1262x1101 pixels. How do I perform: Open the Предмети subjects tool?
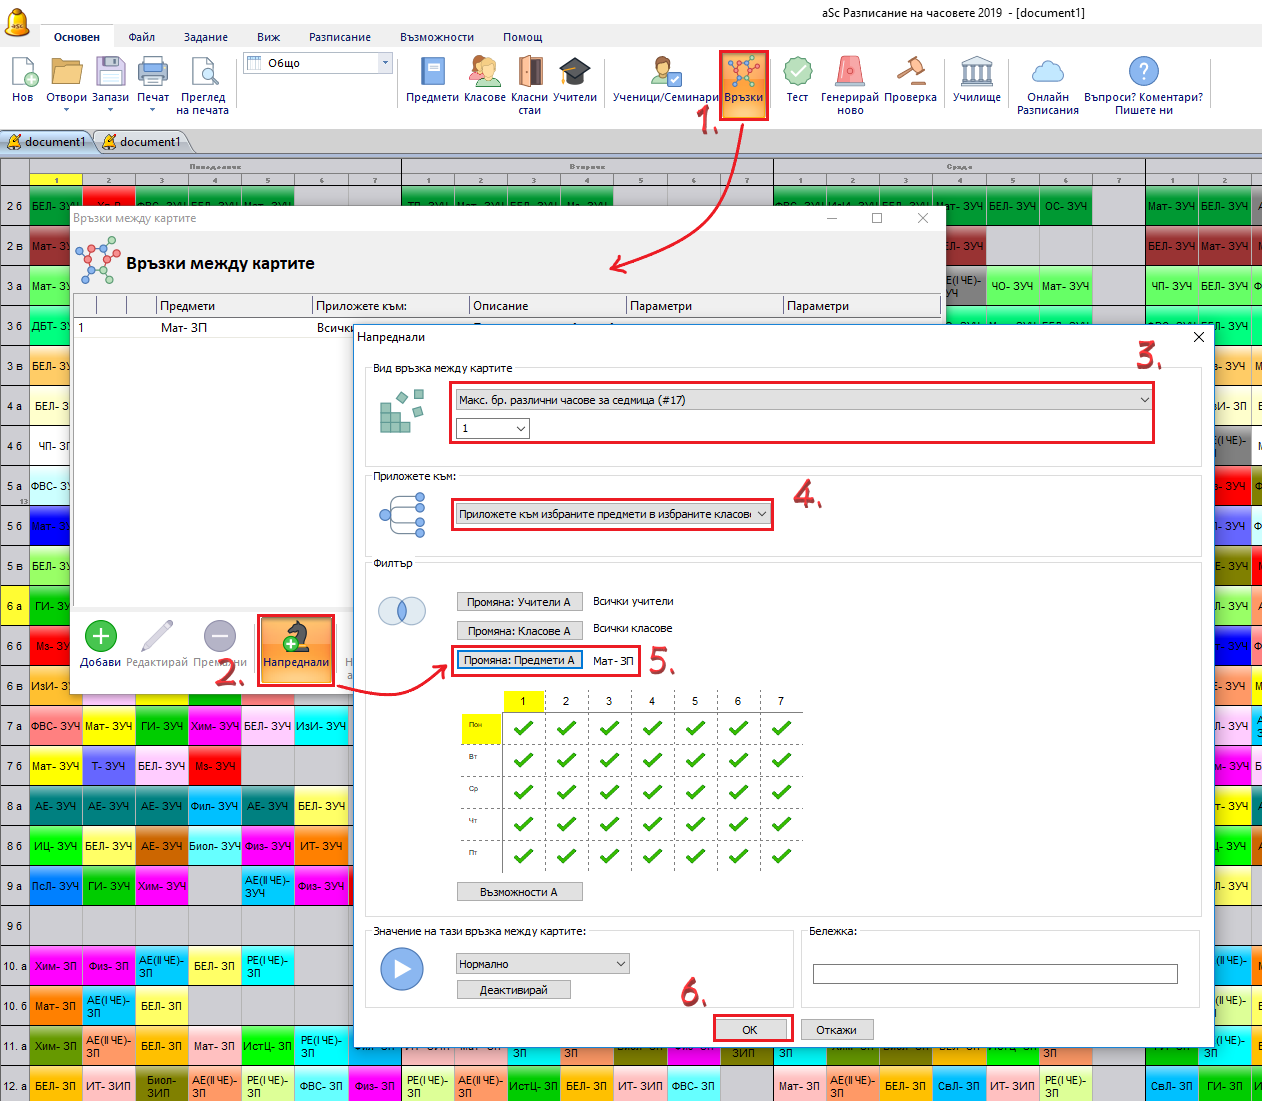pos(432,75)
